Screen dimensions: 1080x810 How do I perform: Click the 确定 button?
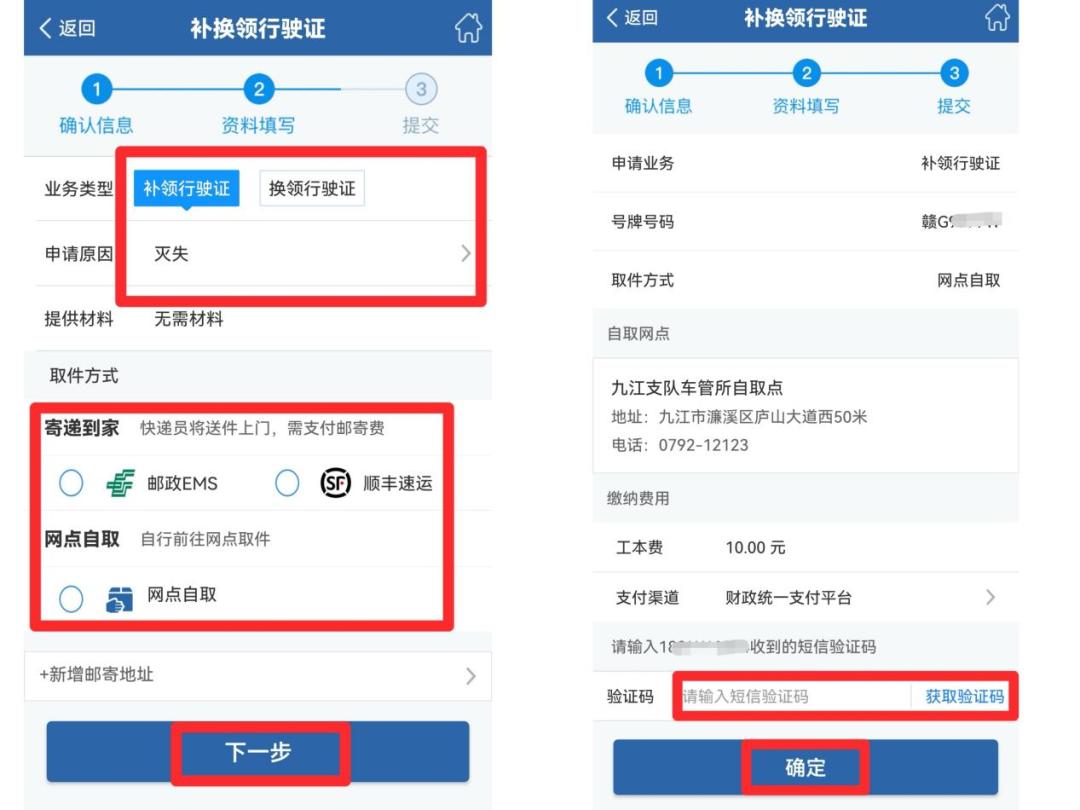pos(805,767)
